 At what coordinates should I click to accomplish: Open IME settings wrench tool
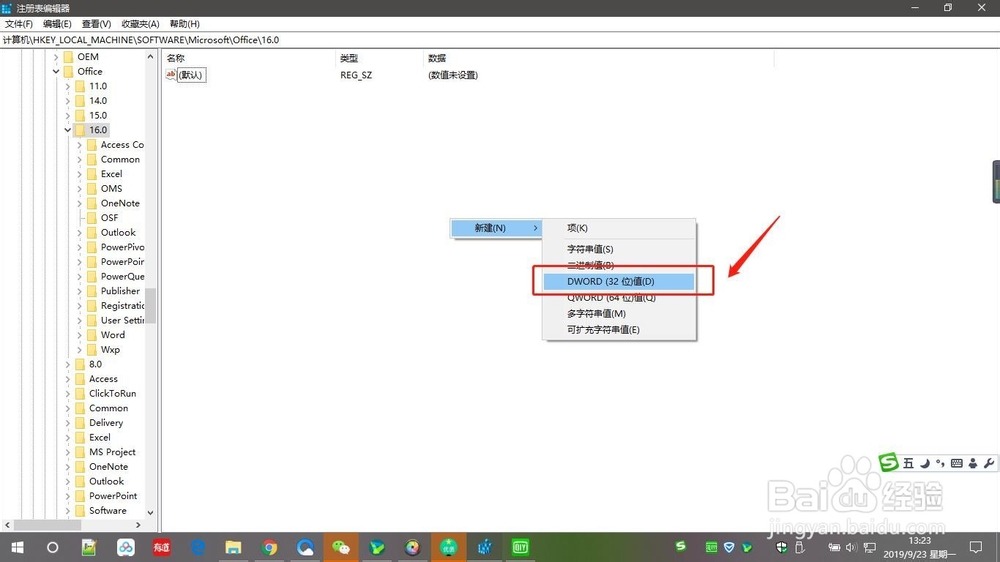pos(989,463)
